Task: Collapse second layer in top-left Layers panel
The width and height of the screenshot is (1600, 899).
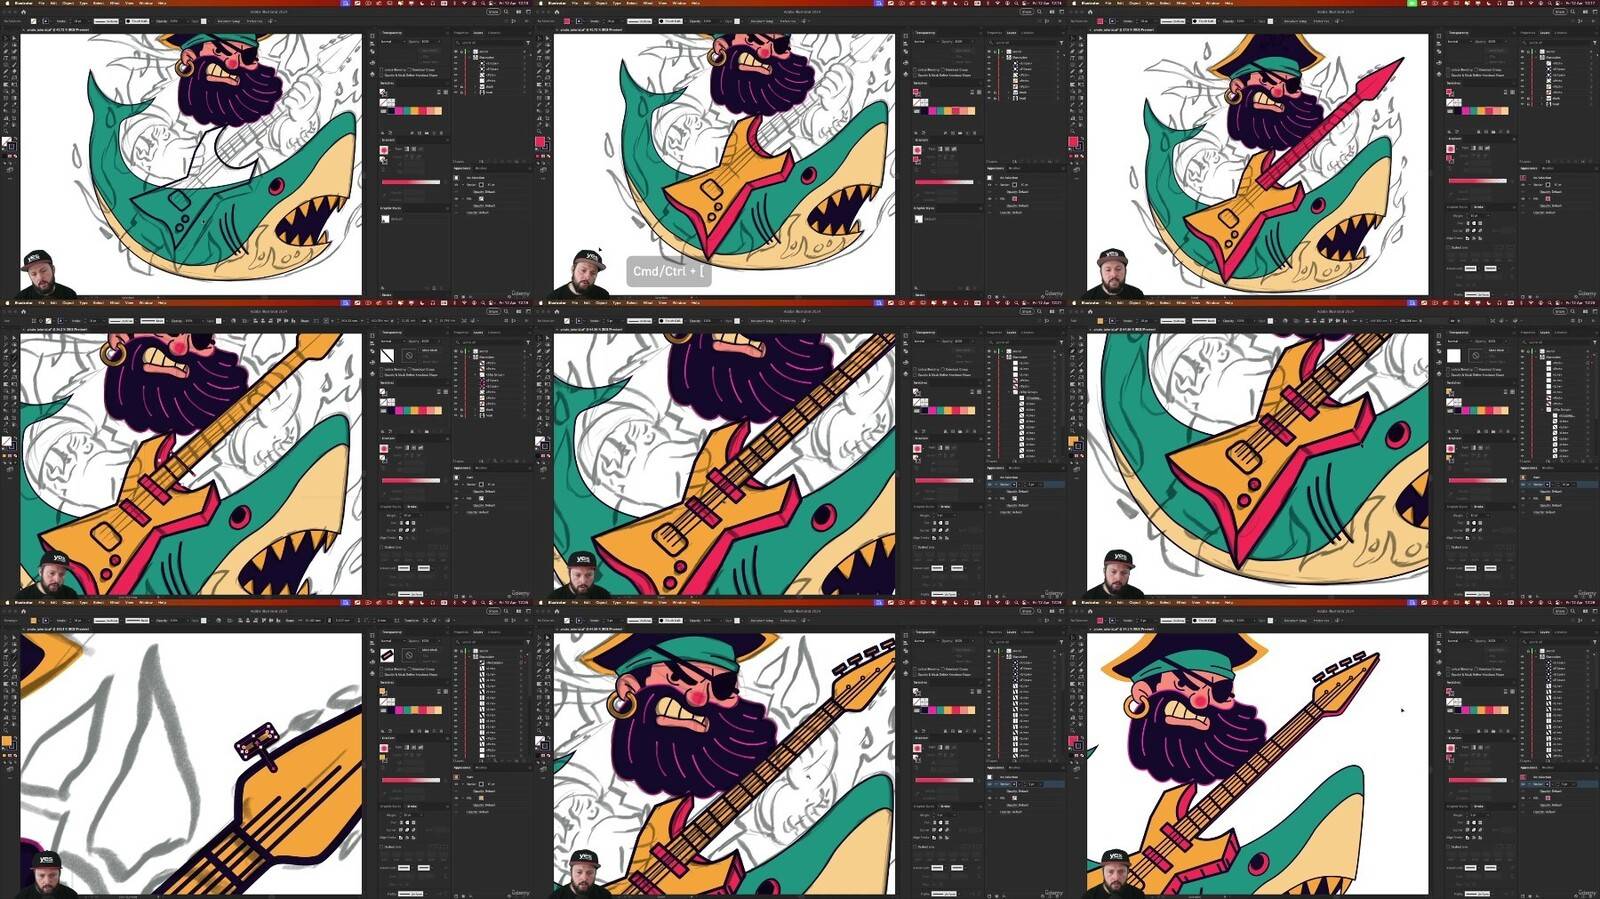Action: (x=469, y=58)
